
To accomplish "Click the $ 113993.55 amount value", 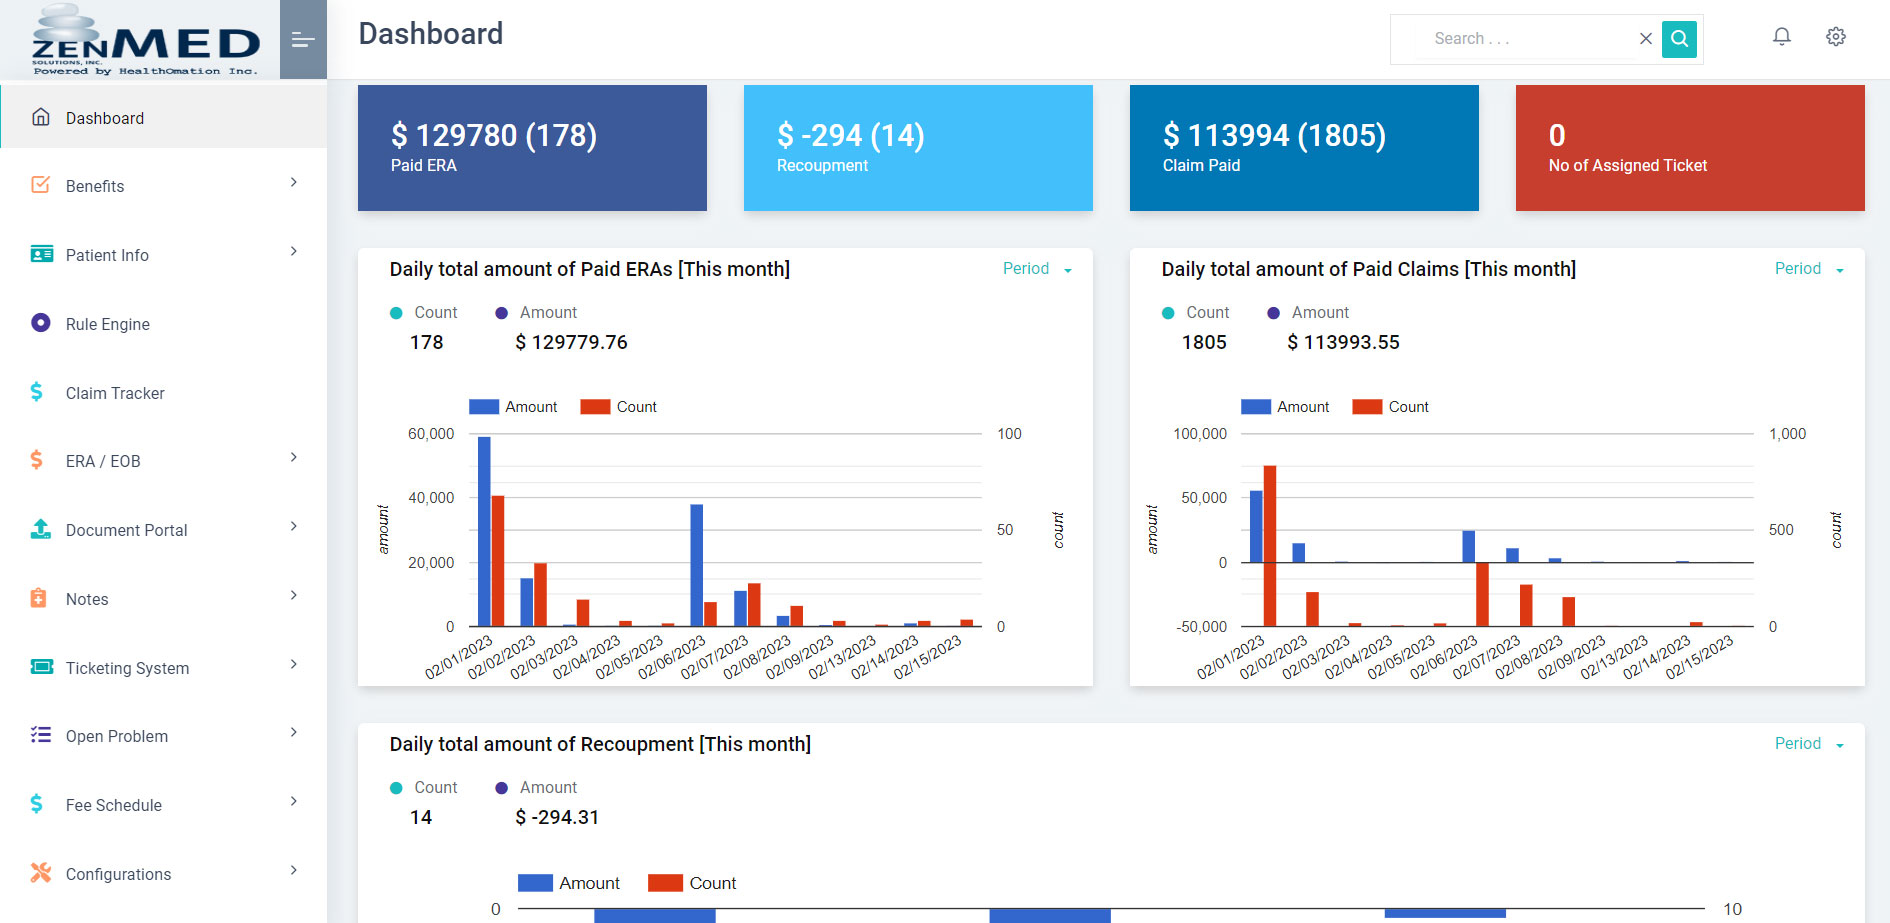I will click(1343, 343).
